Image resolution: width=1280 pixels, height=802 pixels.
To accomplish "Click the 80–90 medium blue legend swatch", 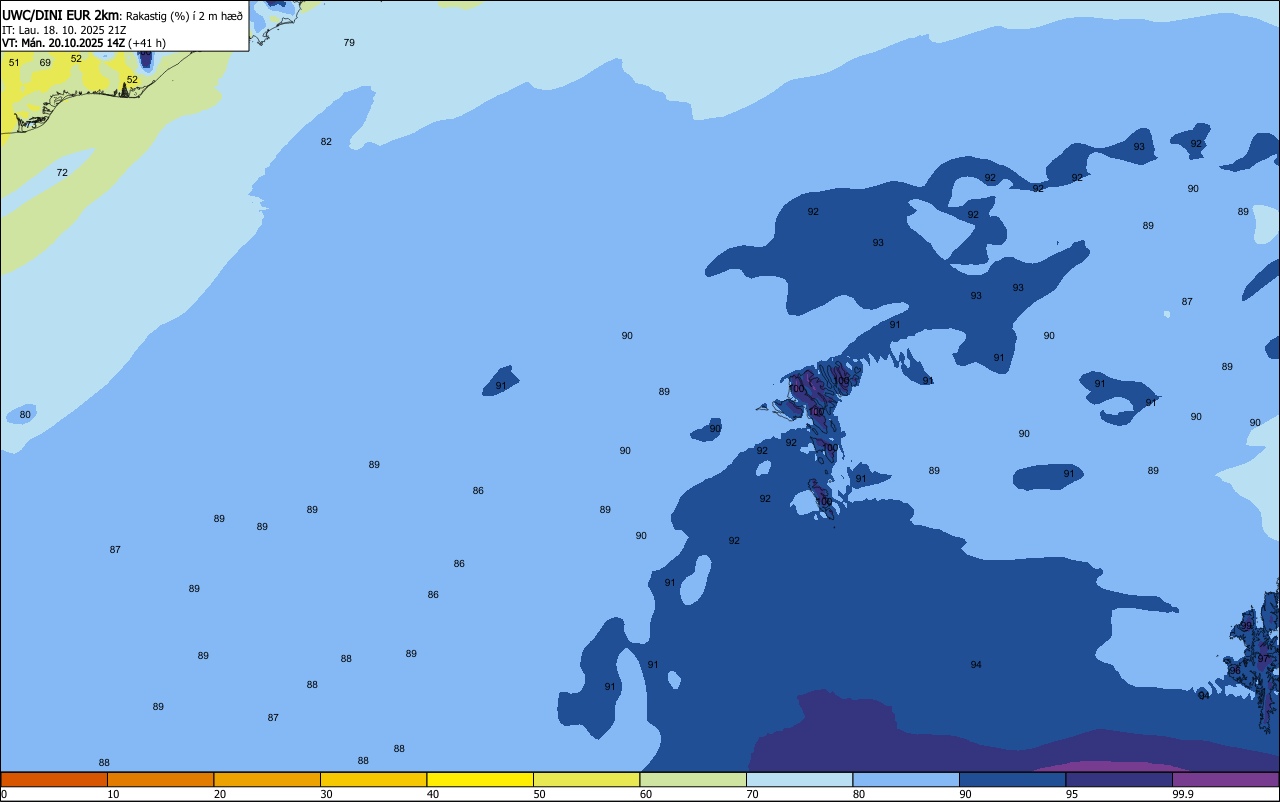I will point(906,779).
